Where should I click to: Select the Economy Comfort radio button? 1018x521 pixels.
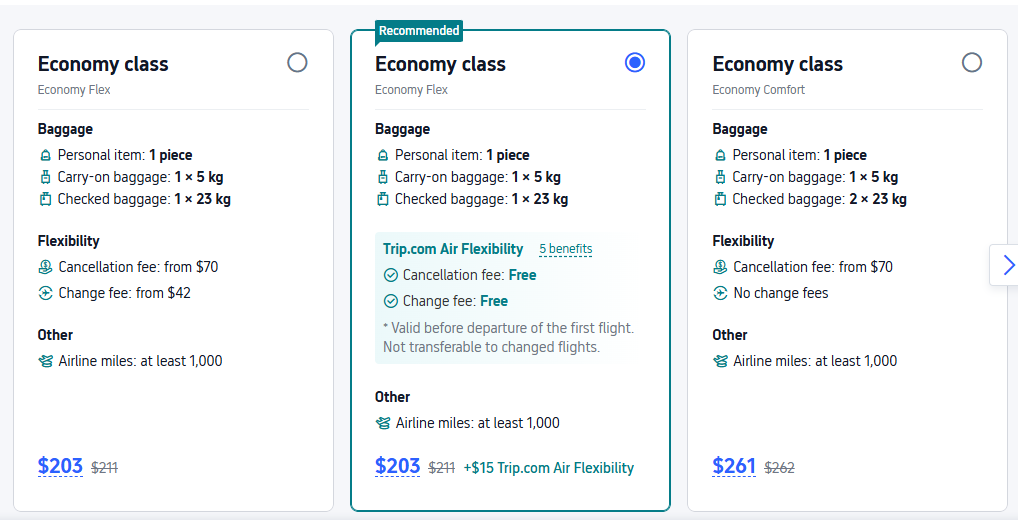point(971,63)
